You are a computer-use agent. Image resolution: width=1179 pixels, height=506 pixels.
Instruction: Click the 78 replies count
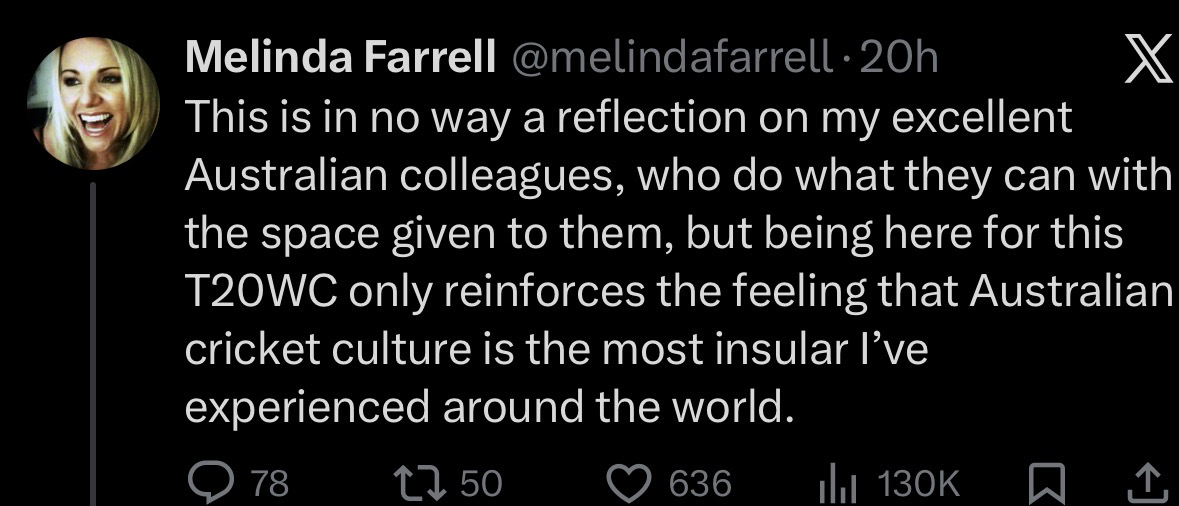[x=269, y=484]
